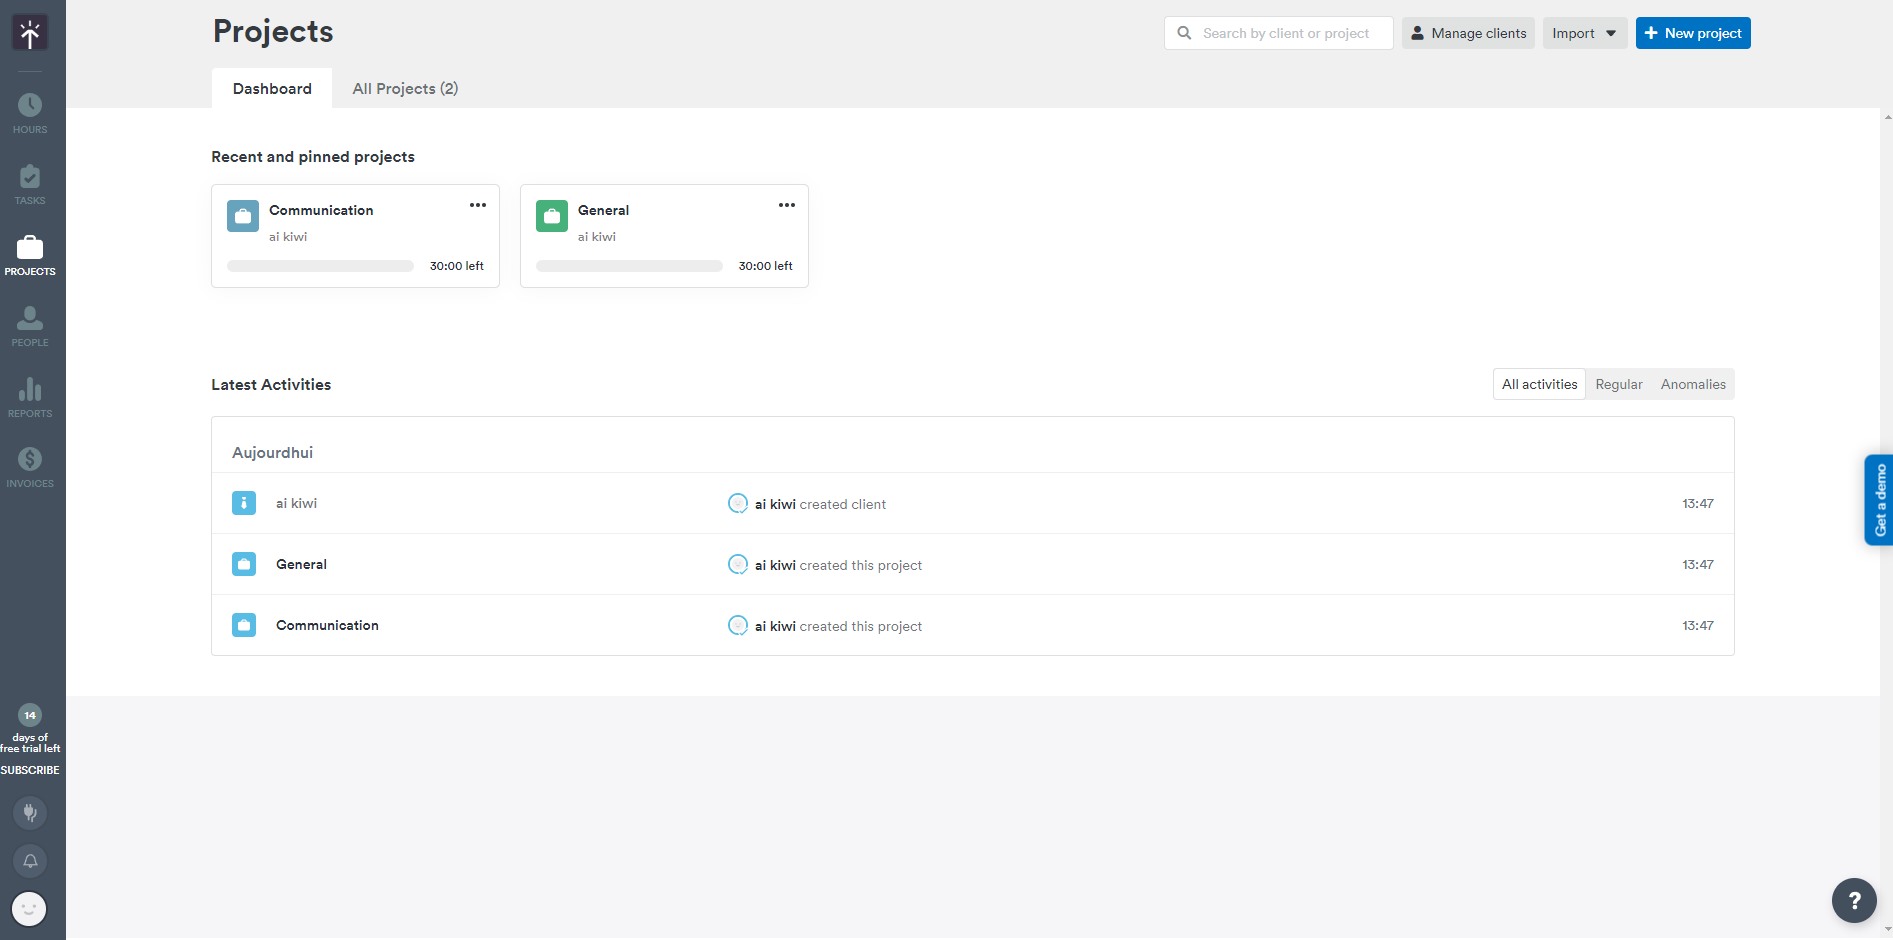
Task: Open Communication project three-dot menu
Action: (478, 205)
